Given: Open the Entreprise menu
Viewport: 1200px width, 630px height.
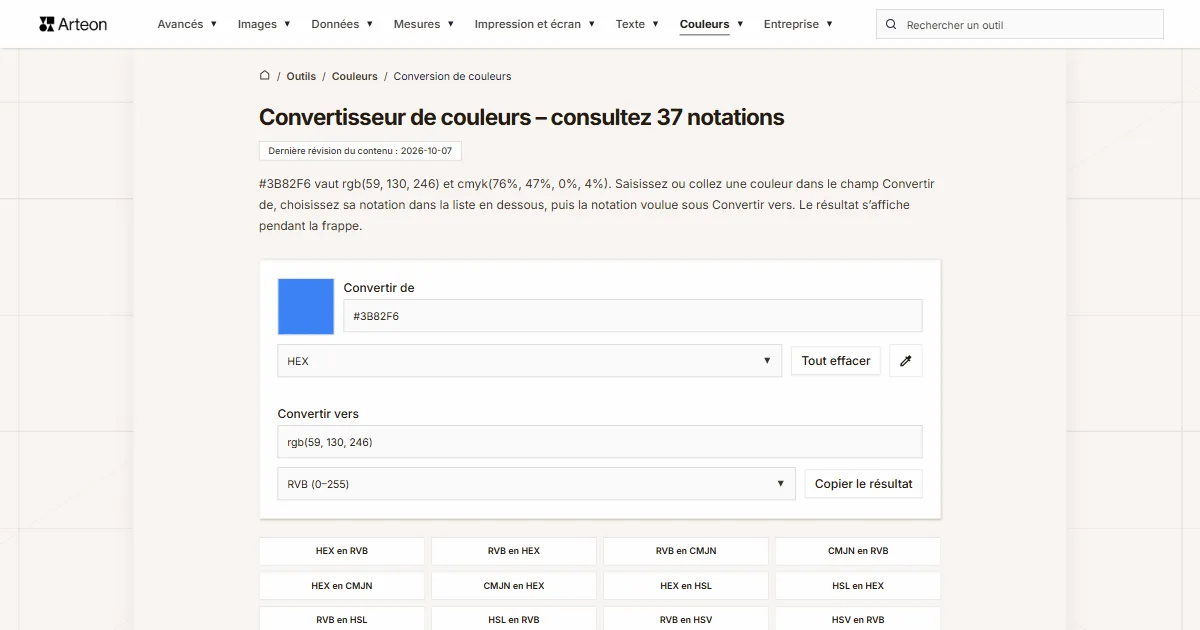Looking at the screenshot, I should tap(798, 24).
